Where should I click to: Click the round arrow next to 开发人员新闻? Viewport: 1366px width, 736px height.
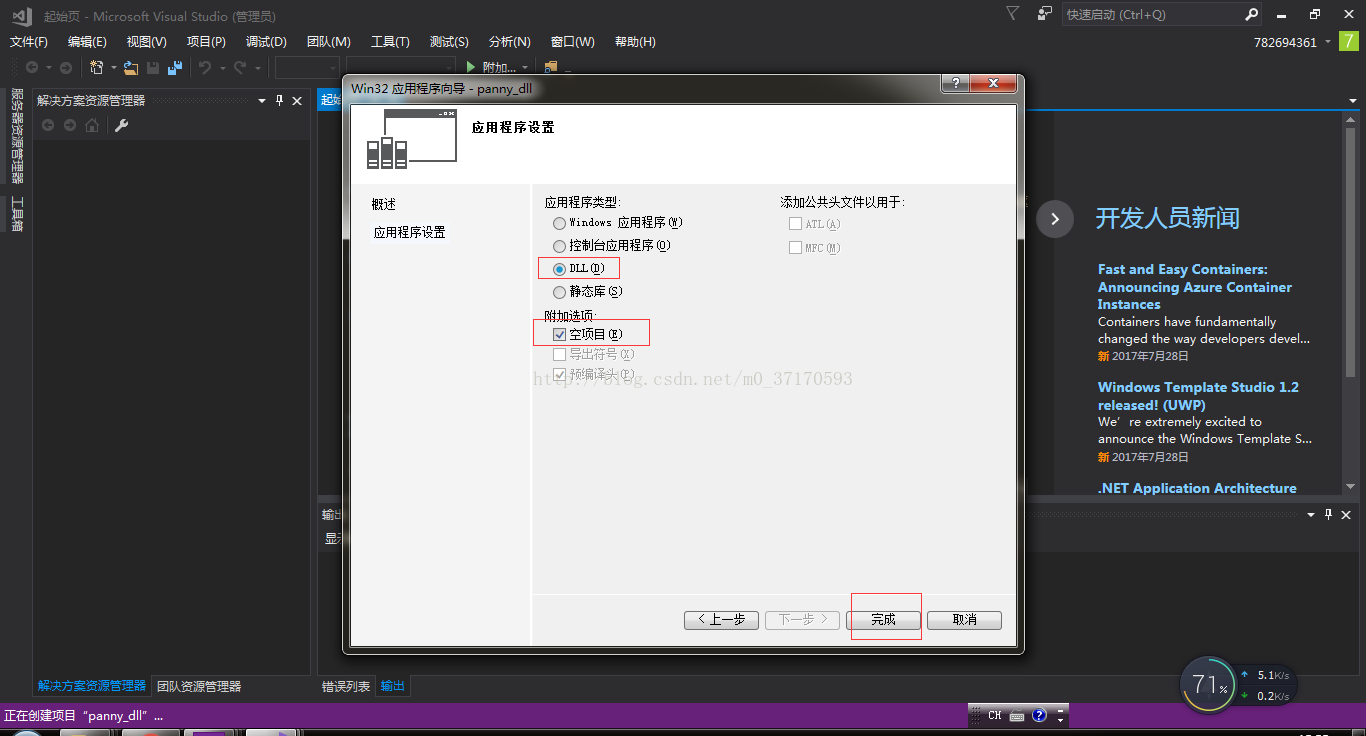tap(1055, 218)
